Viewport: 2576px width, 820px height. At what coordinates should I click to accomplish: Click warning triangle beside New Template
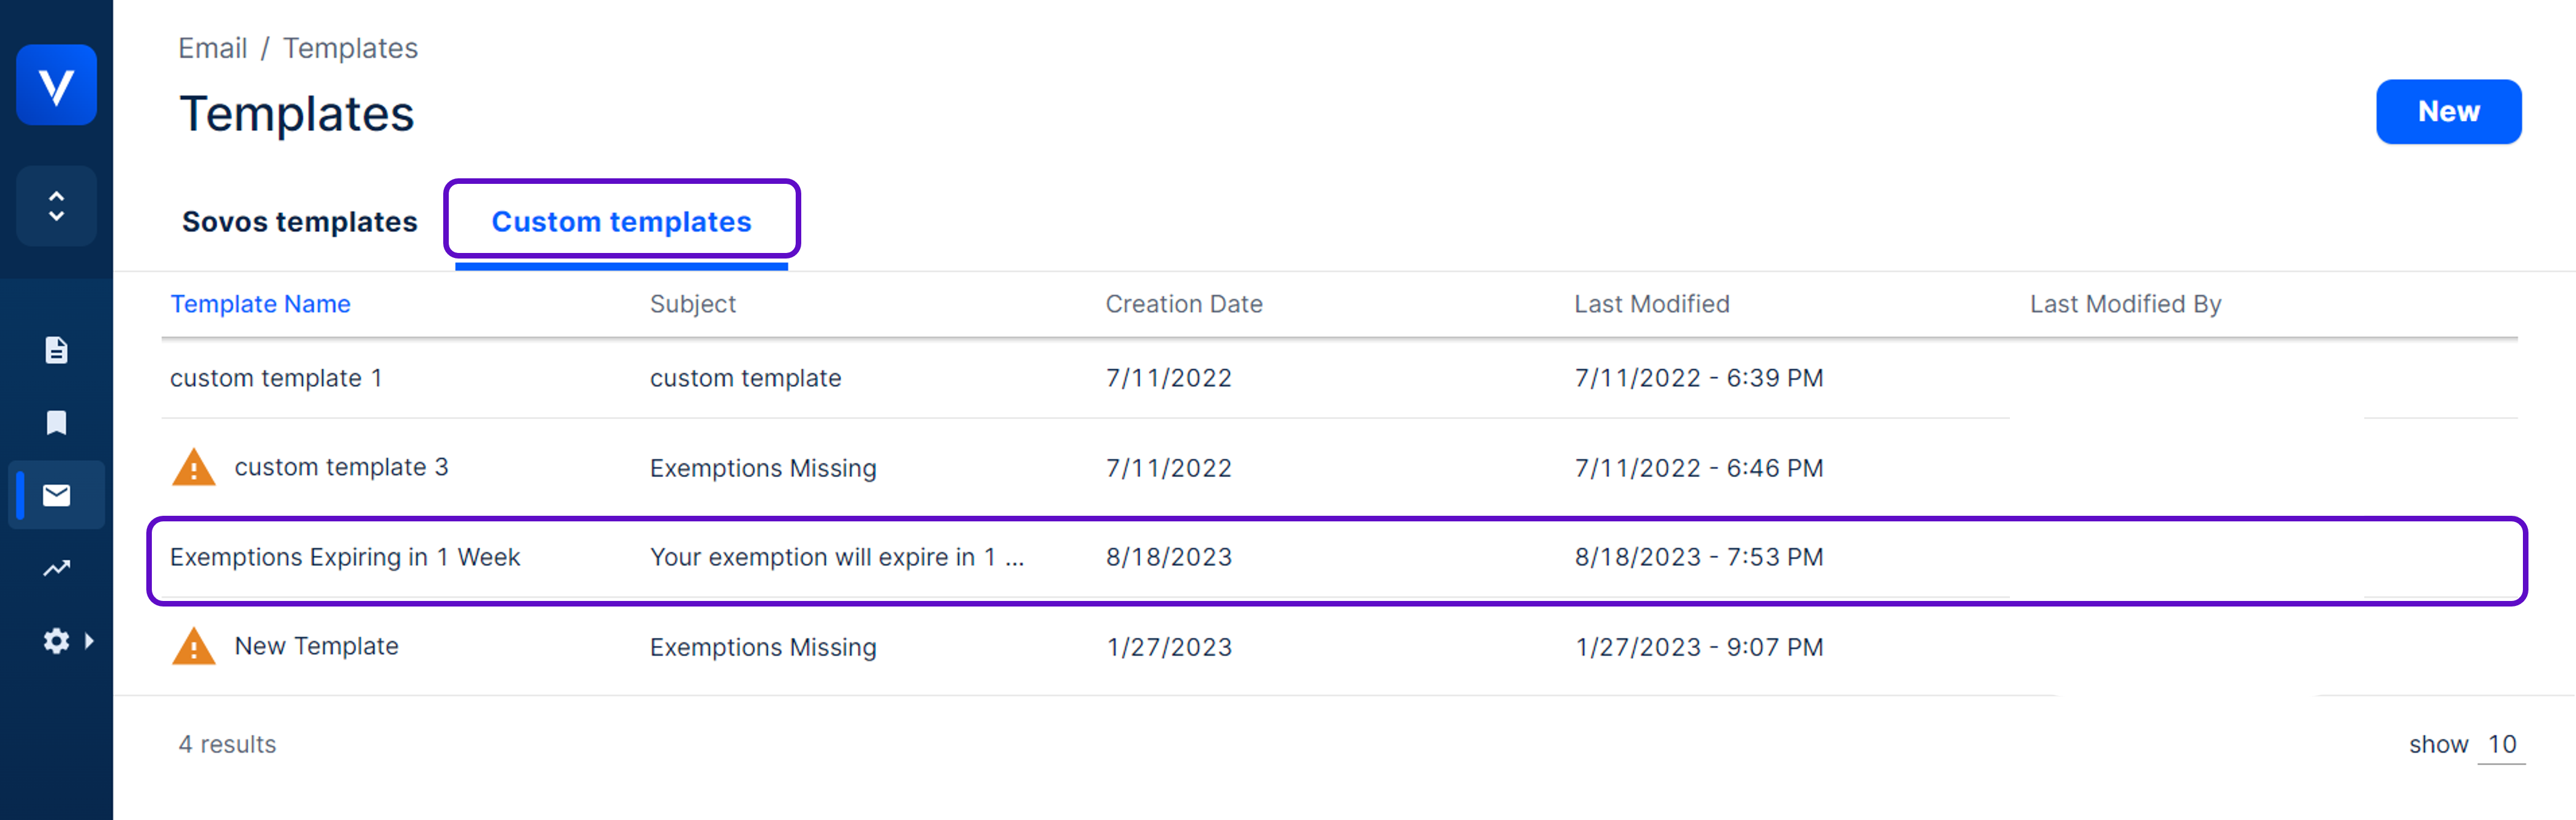194,646
